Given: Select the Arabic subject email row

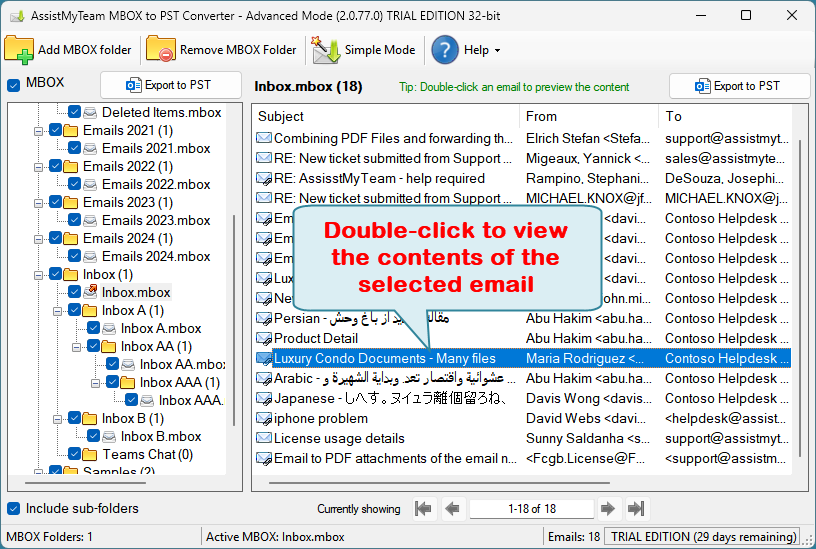Looking at the screenshot, I should (x=522, y=378).
